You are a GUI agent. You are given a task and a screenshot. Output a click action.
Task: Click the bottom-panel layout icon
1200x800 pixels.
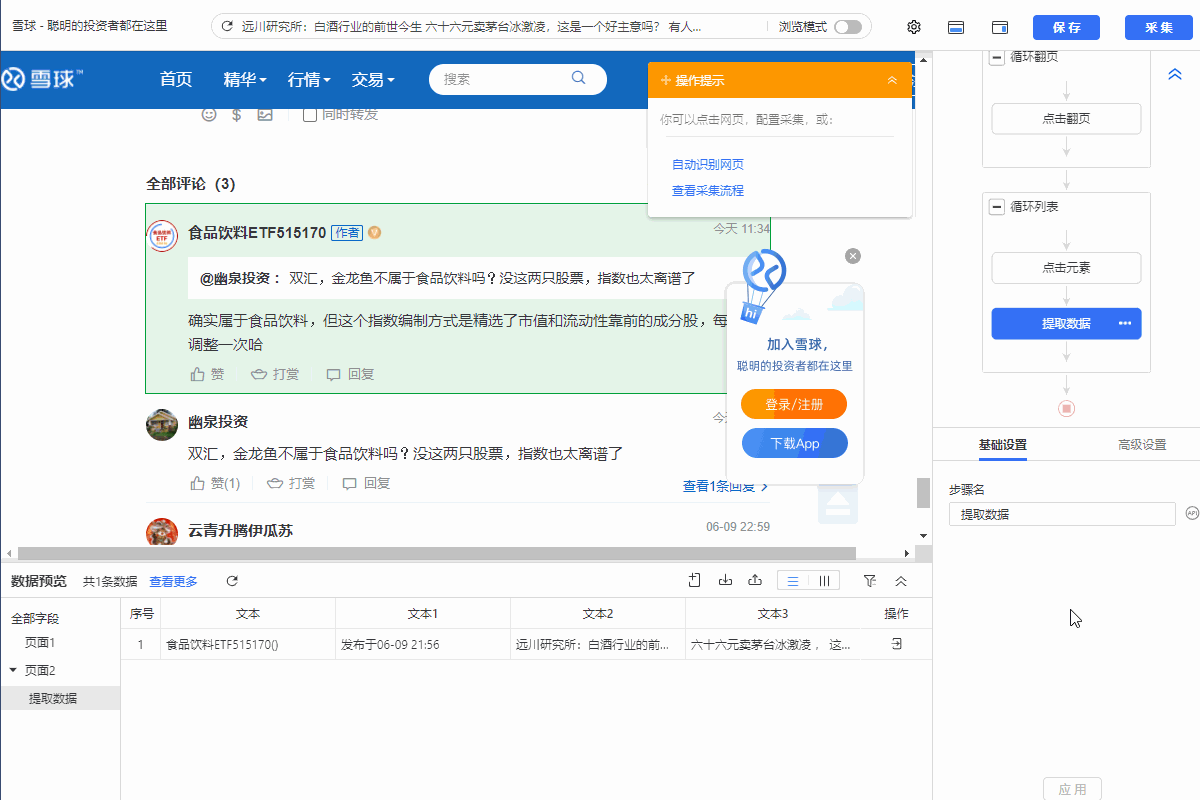pyautogui.click(x=955, y=27)
